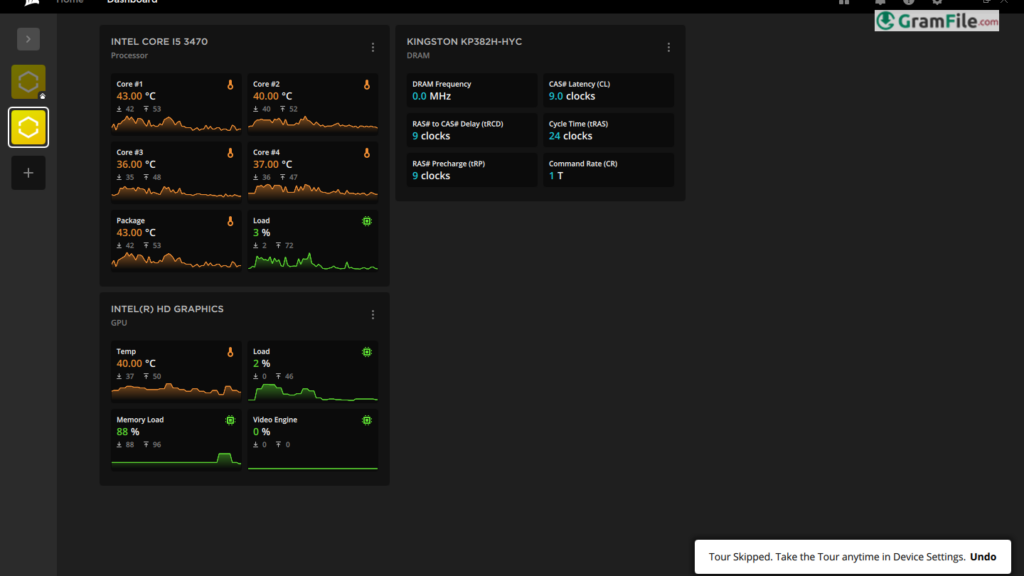
Task: Open the Kingston KP382H-HYC options menu
Action: [x=669, y=47]
